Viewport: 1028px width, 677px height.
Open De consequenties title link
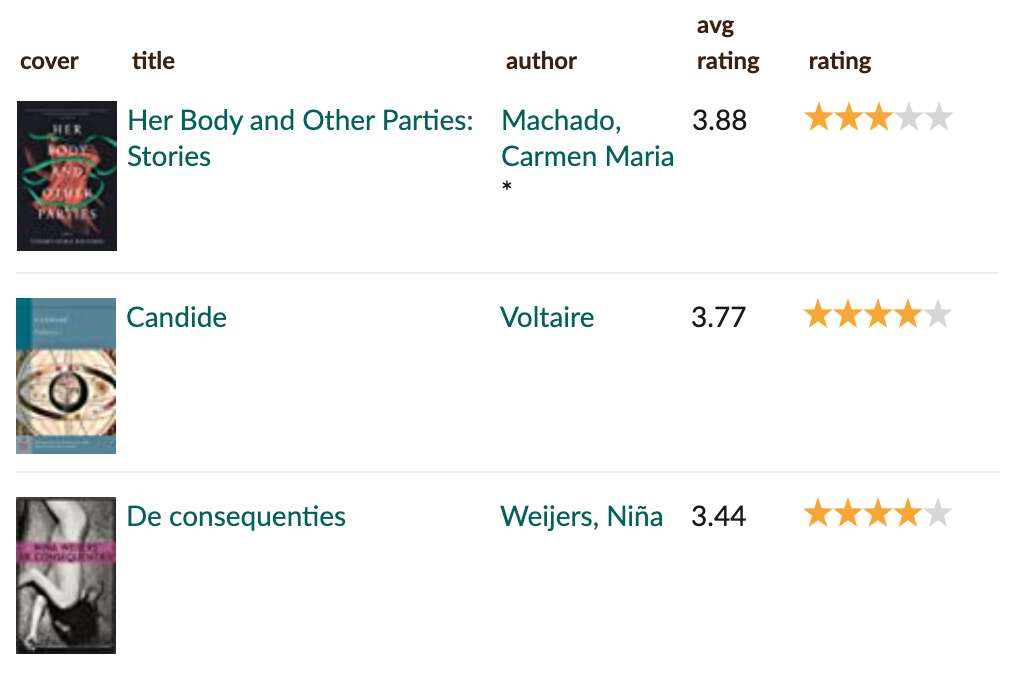point(236,516)
